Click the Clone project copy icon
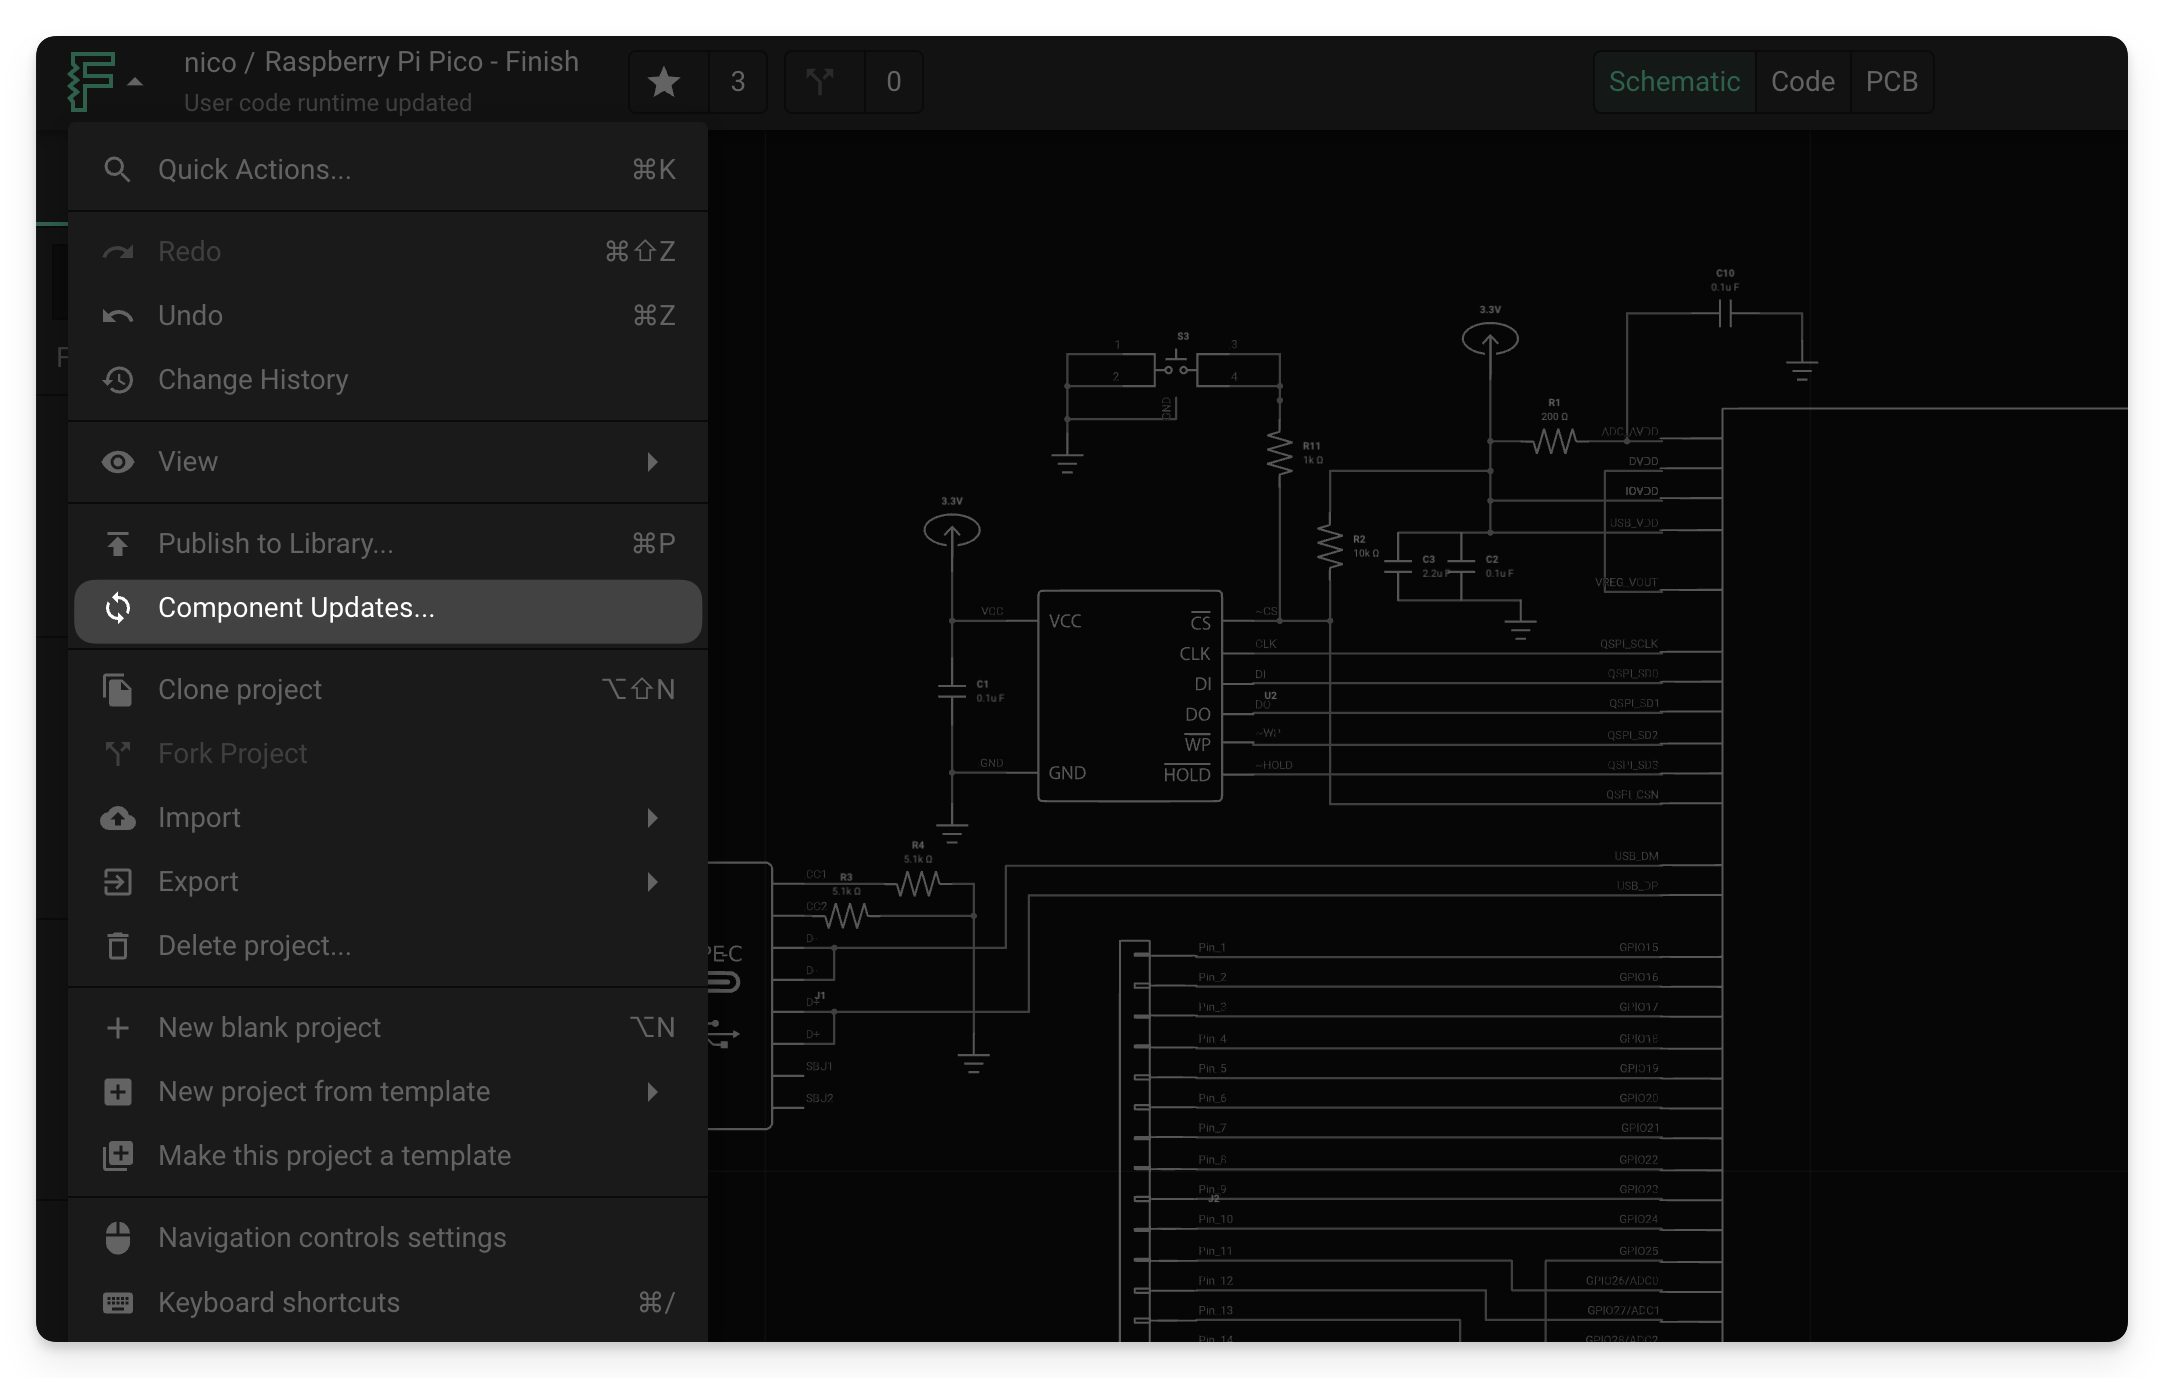The width and height of the screenshot is (2164, 1378). pyautogui.click(x=118, y=690)
